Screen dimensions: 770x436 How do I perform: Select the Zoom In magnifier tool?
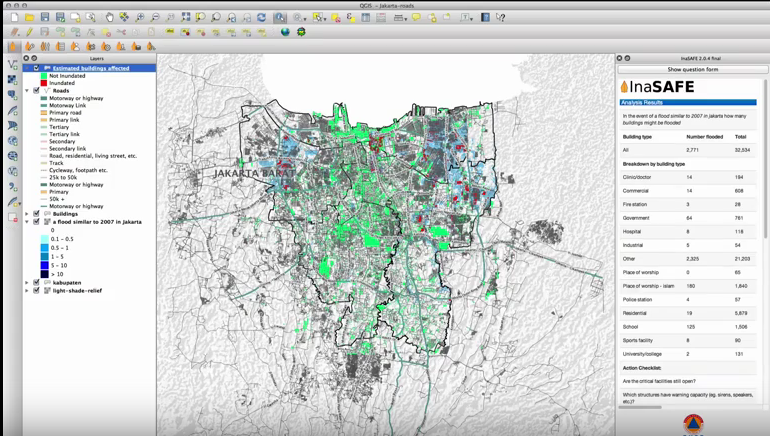coord(139,18)
